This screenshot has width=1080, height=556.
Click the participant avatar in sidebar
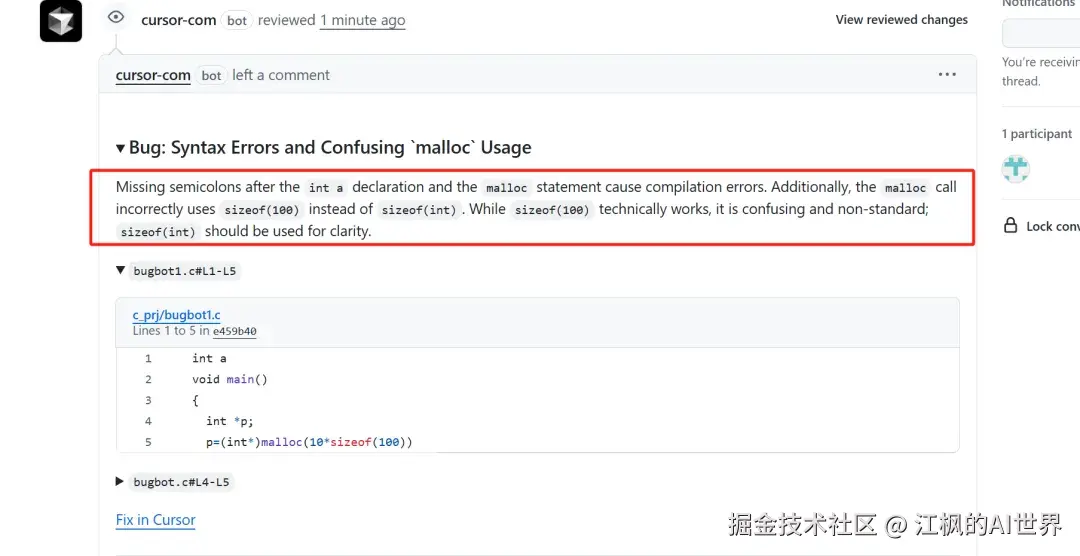click(1016, 168)
